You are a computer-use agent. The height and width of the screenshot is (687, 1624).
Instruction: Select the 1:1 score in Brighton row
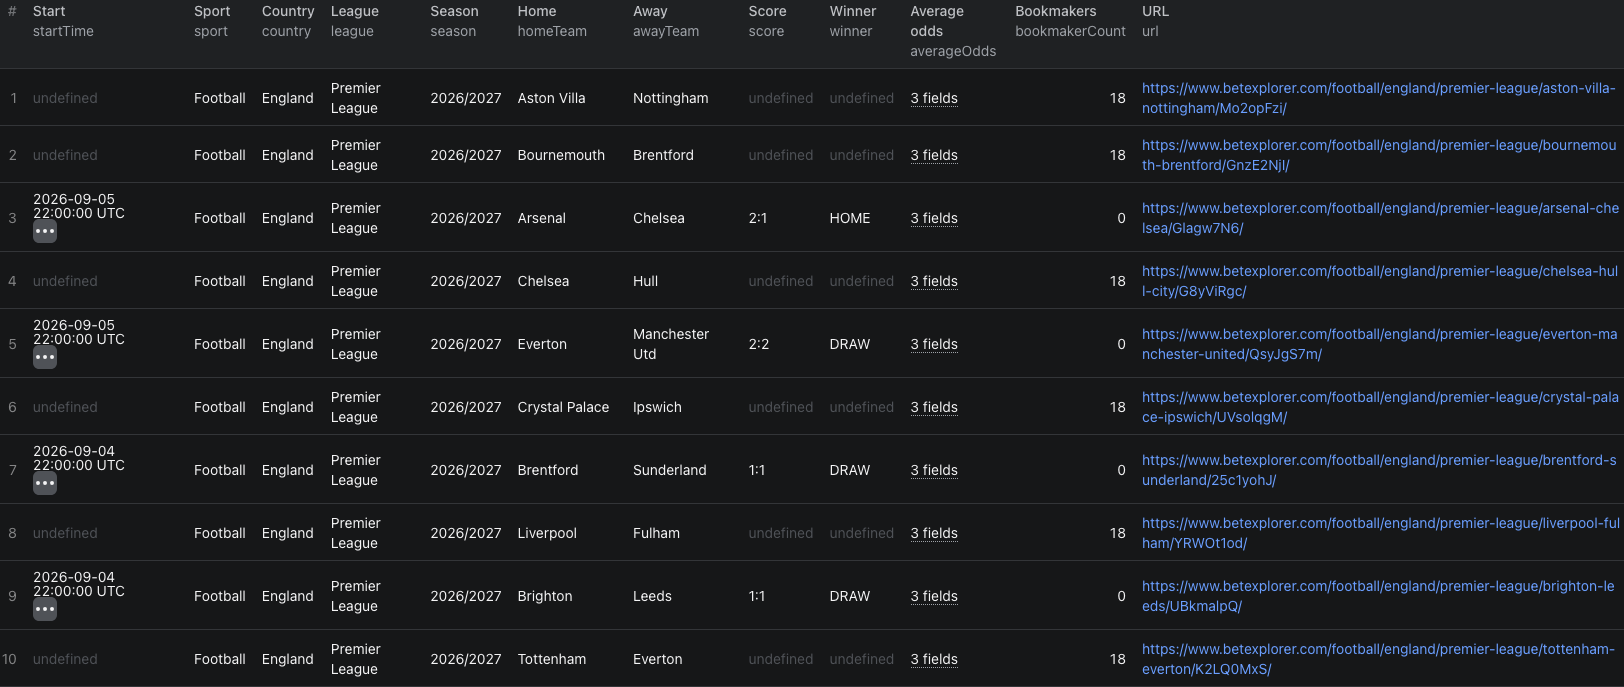[x=757, y=596]
